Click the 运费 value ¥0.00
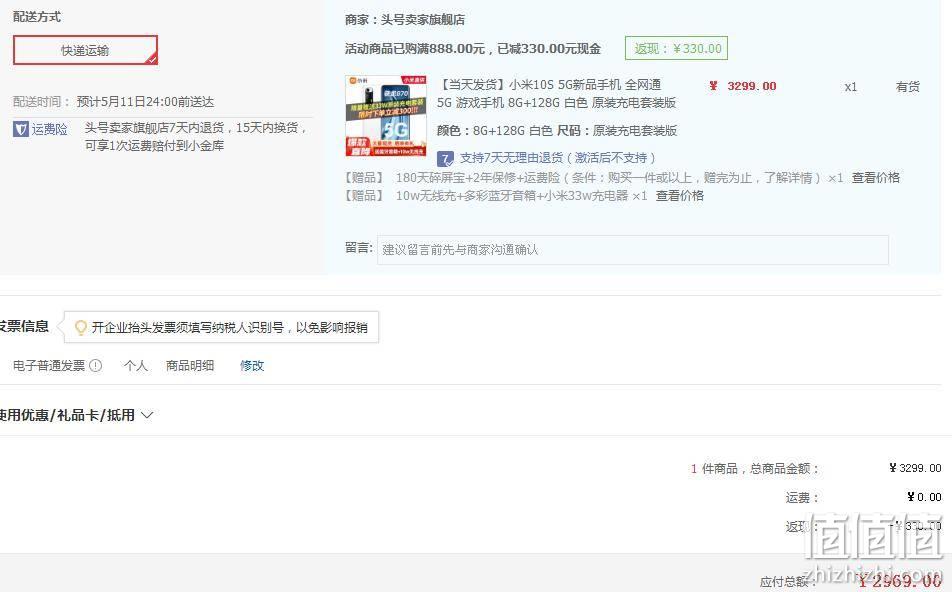The height and width of the screenshot is (592, 952). coord(924,497)
